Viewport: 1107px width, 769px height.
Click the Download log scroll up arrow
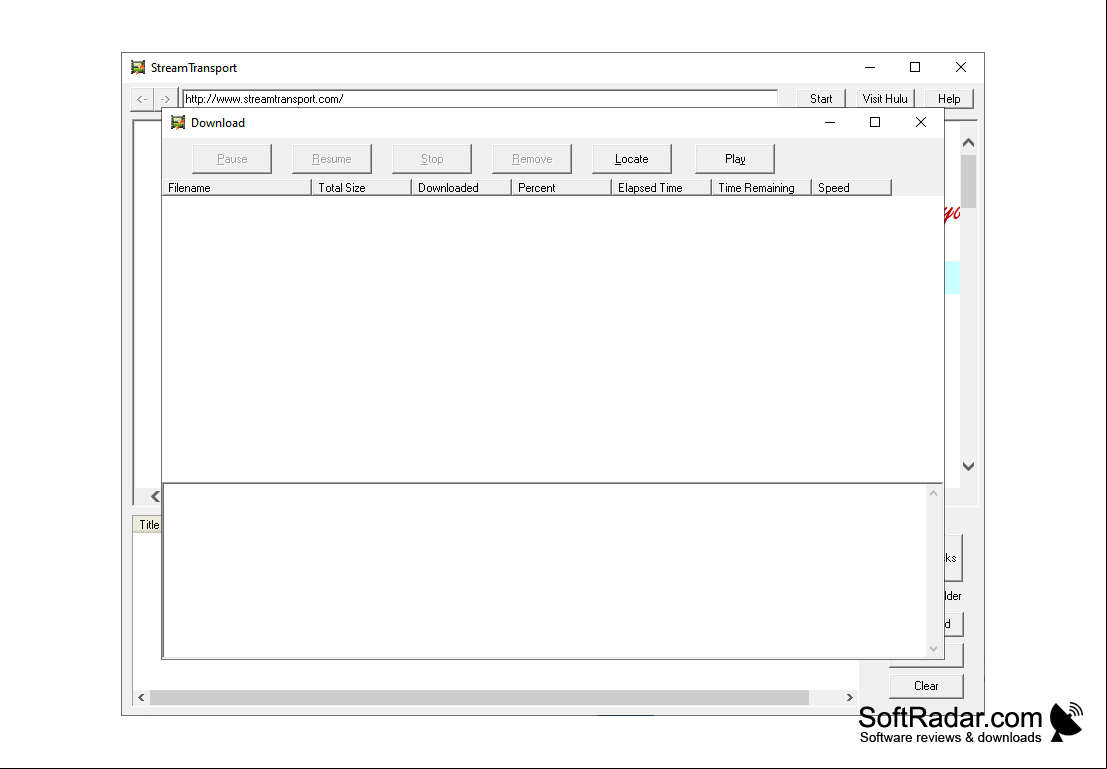(x=933, y=494)
